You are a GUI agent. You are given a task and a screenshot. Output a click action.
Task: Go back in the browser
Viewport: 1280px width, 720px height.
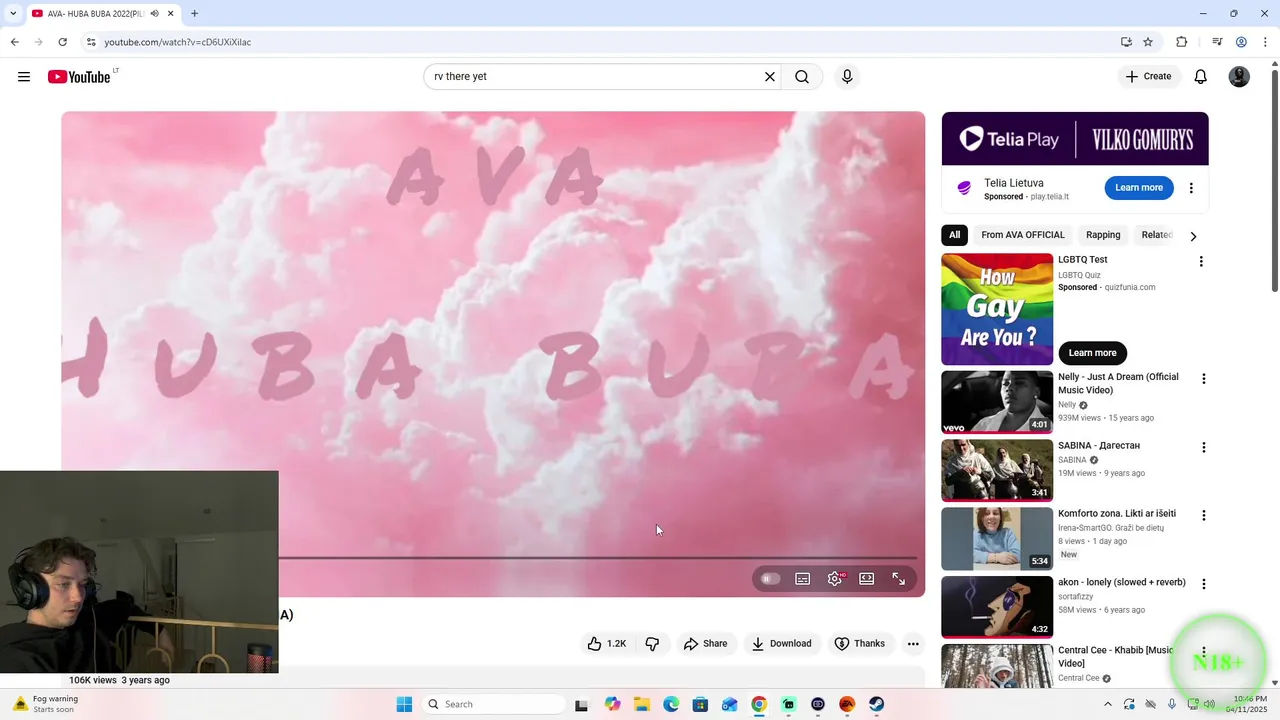click(14, 42)
